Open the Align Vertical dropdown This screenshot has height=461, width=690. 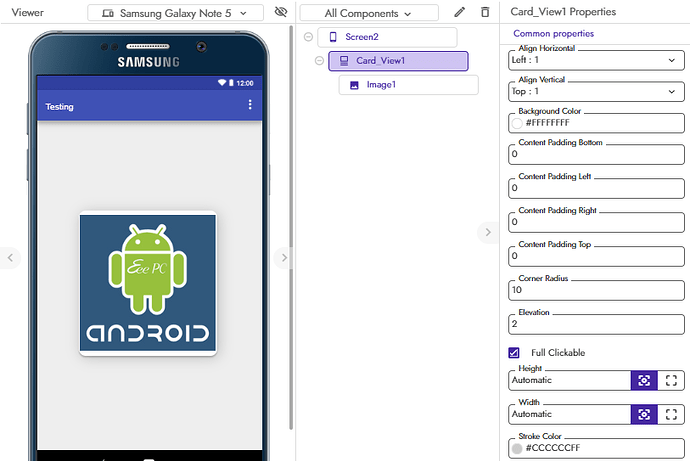(x=596, y=92)
